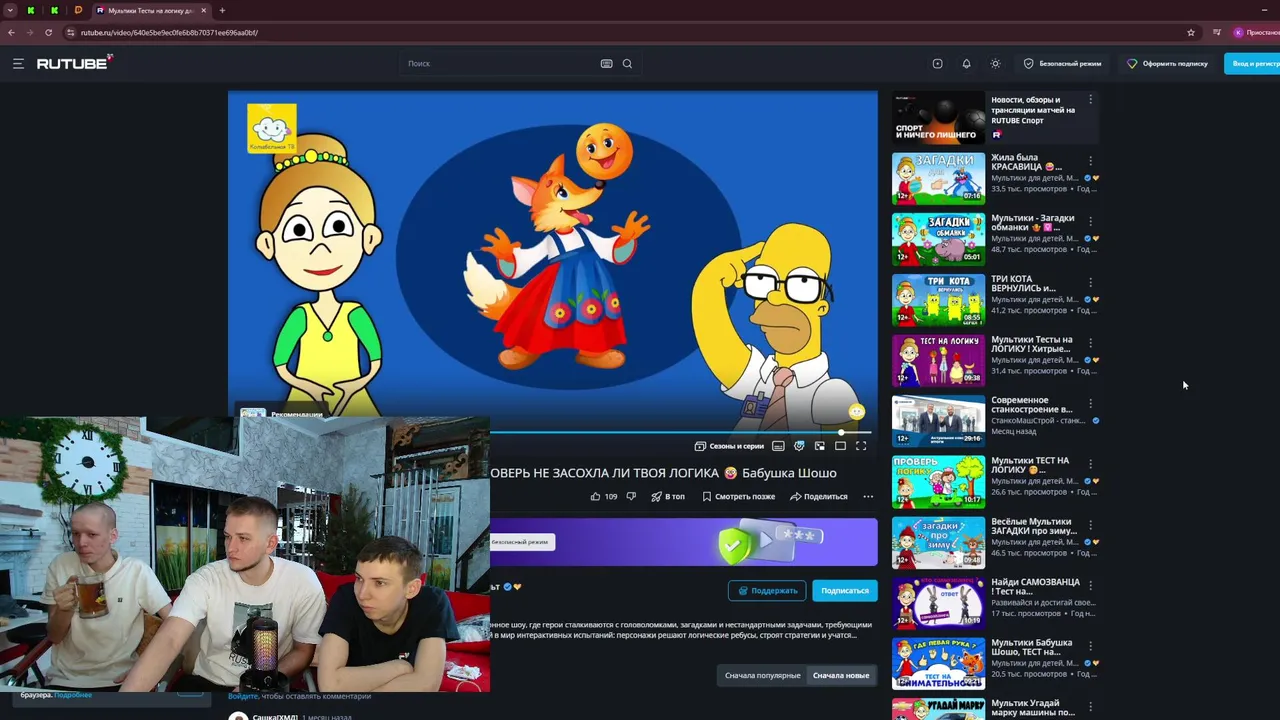Subscribe with the Подписаться button

[845, 590]
